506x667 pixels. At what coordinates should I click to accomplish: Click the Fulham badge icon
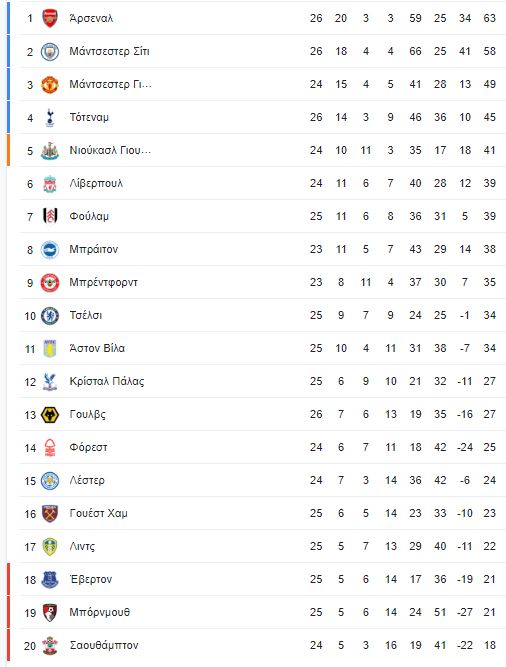(x=50, y=216)
